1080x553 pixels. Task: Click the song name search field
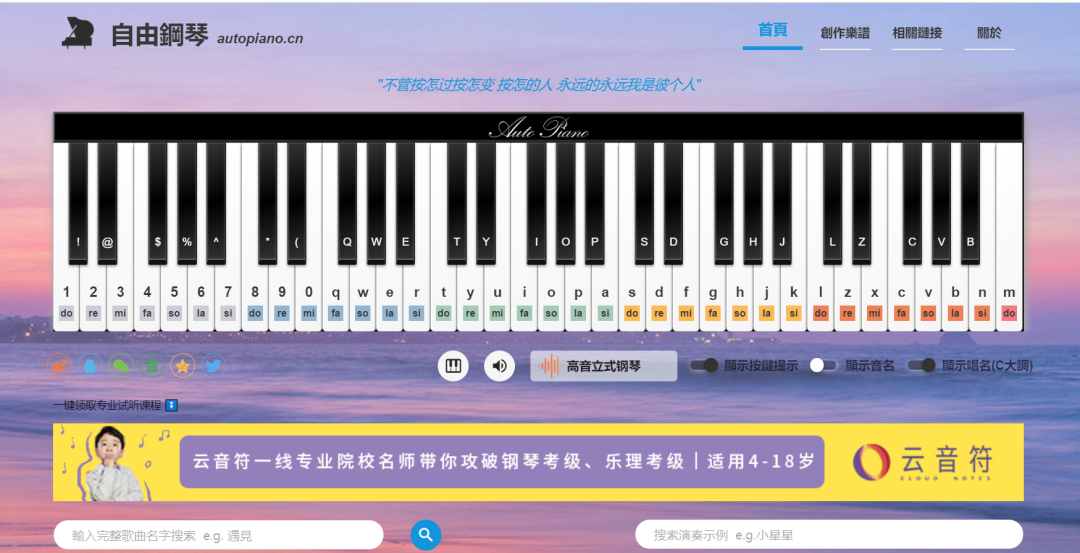click(x=218, y=535)
